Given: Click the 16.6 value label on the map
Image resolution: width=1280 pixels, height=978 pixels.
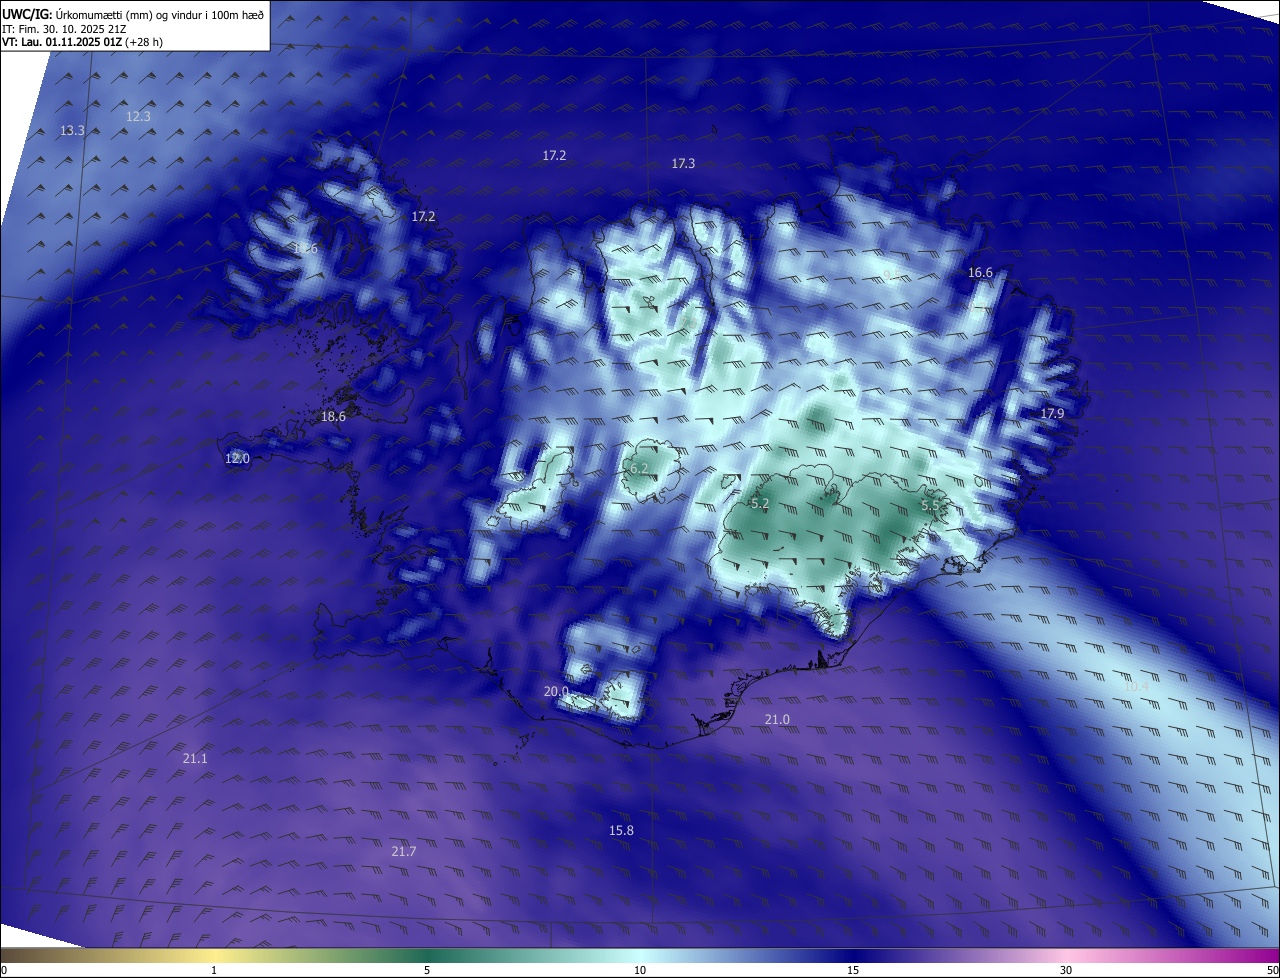Looking at the screenshot, I should [980, 273].
